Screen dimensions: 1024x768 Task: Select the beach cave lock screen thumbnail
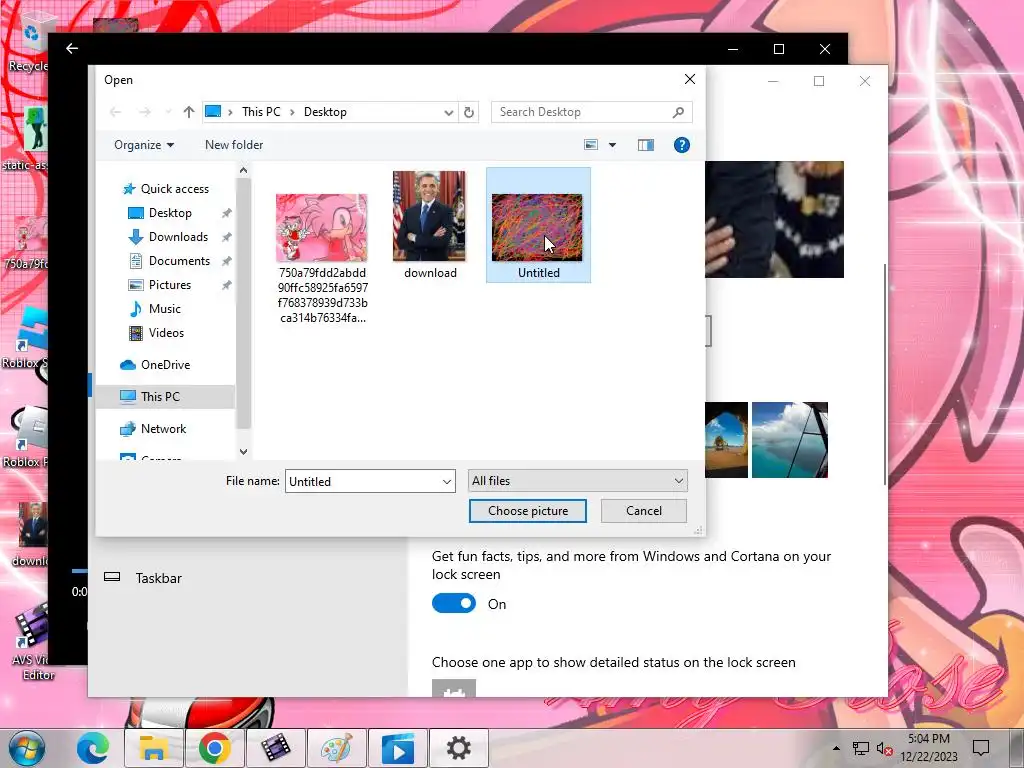click(726, 440)
